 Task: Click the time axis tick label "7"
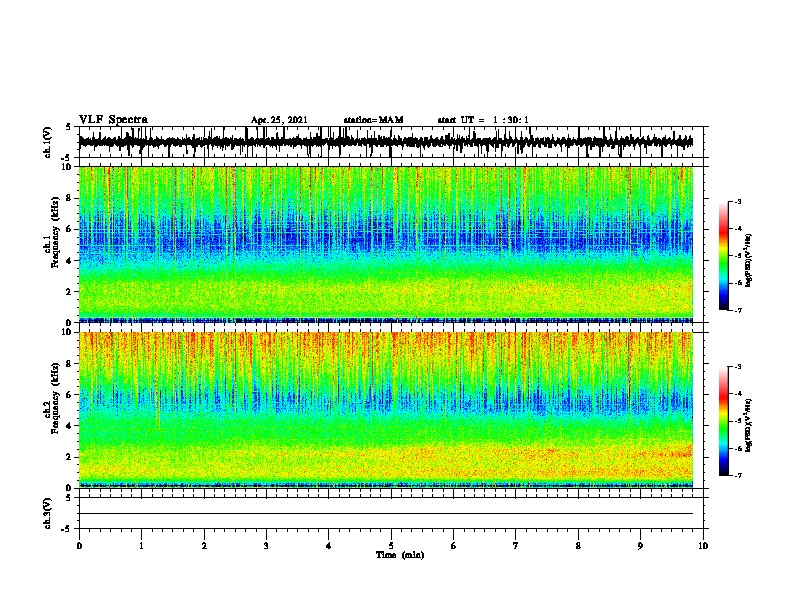[516, 546]
